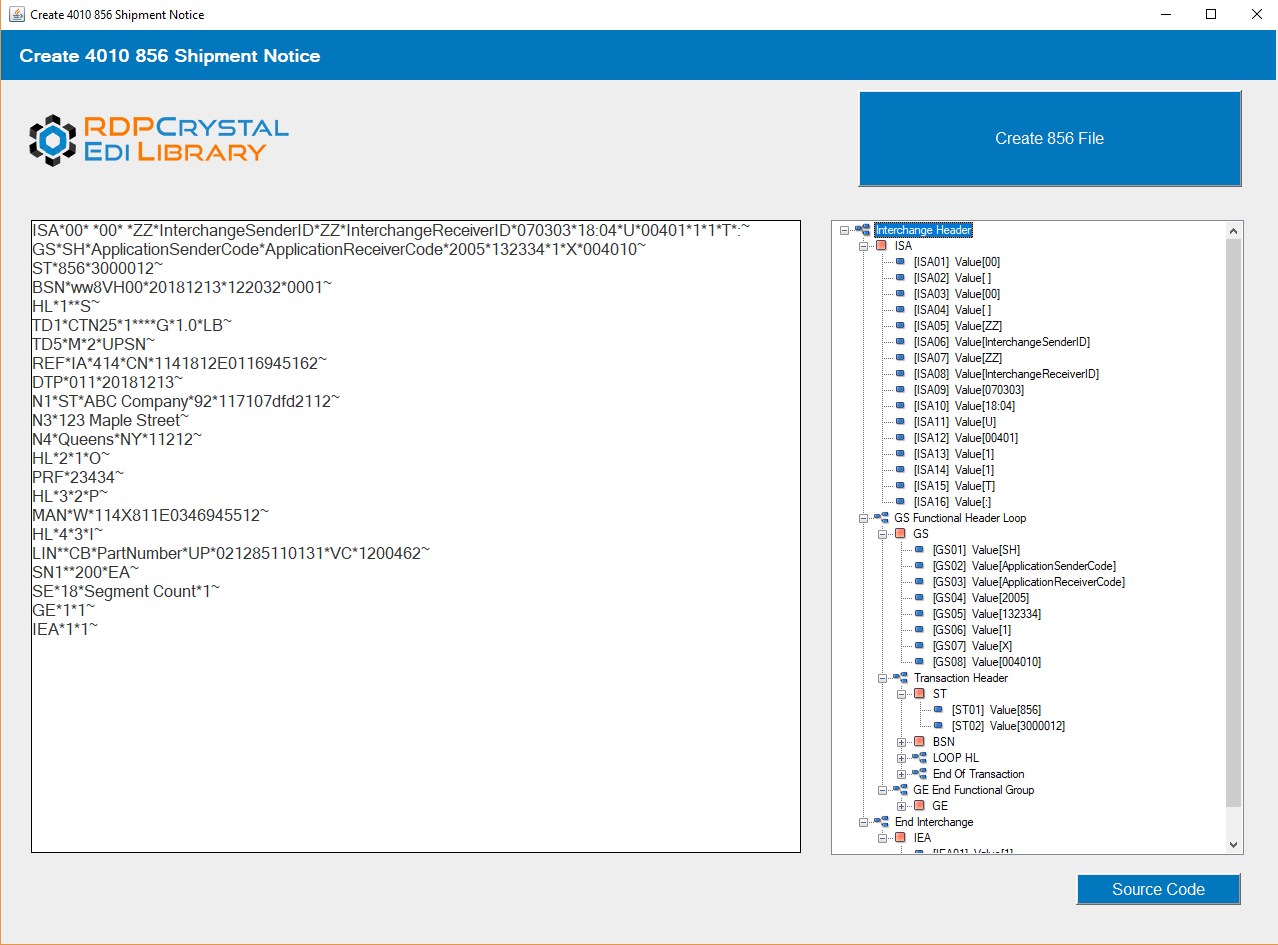
Task: Click the RDPCrystal EDI Library logo
Action: [x=158, y=139]
